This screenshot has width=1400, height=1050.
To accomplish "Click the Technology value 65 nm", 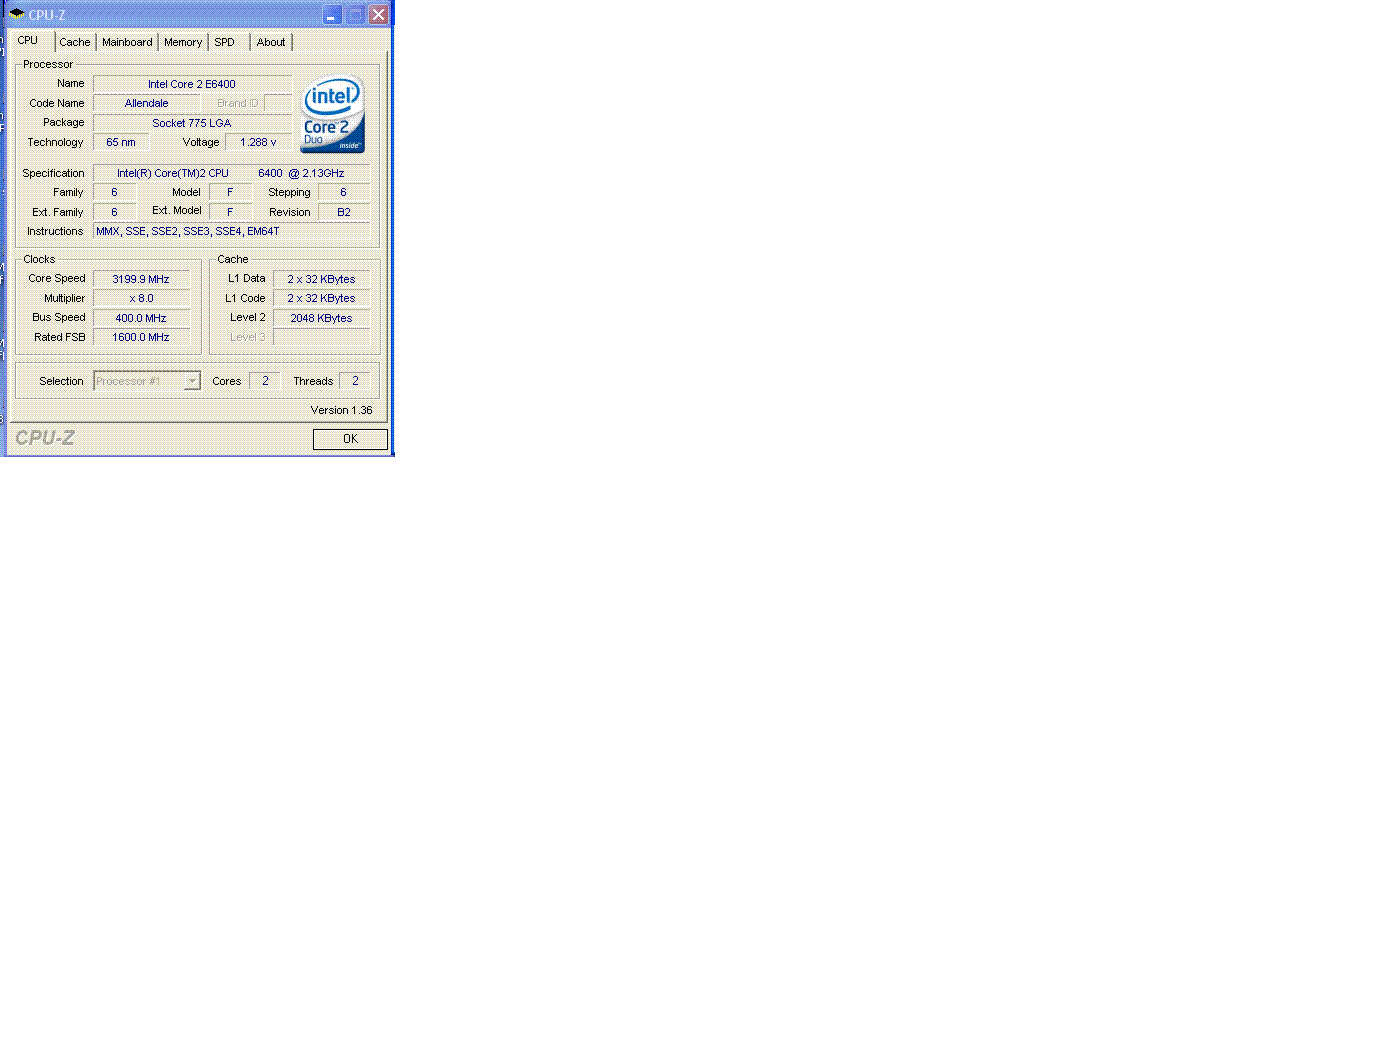I will coord(121,142).
